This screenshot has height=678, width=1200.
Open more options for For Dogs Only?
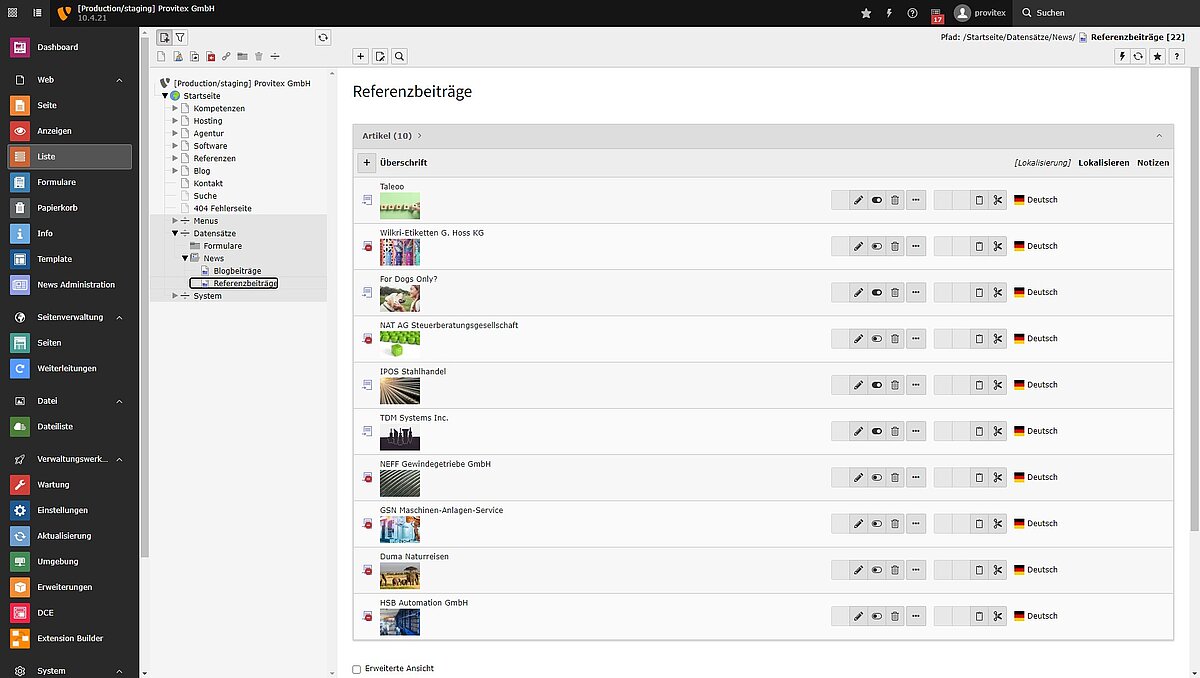click(914, 292)
